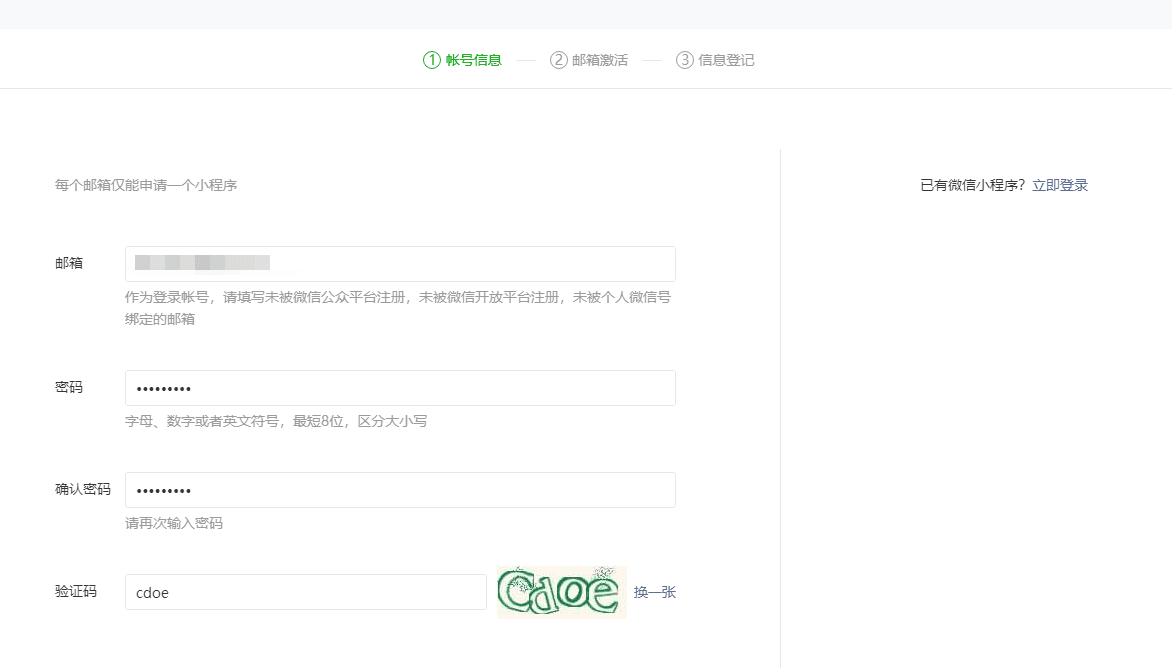This screenshot has width=1172, height=668.
Task: Click the green captcha image
Action: tap(561, 592)
